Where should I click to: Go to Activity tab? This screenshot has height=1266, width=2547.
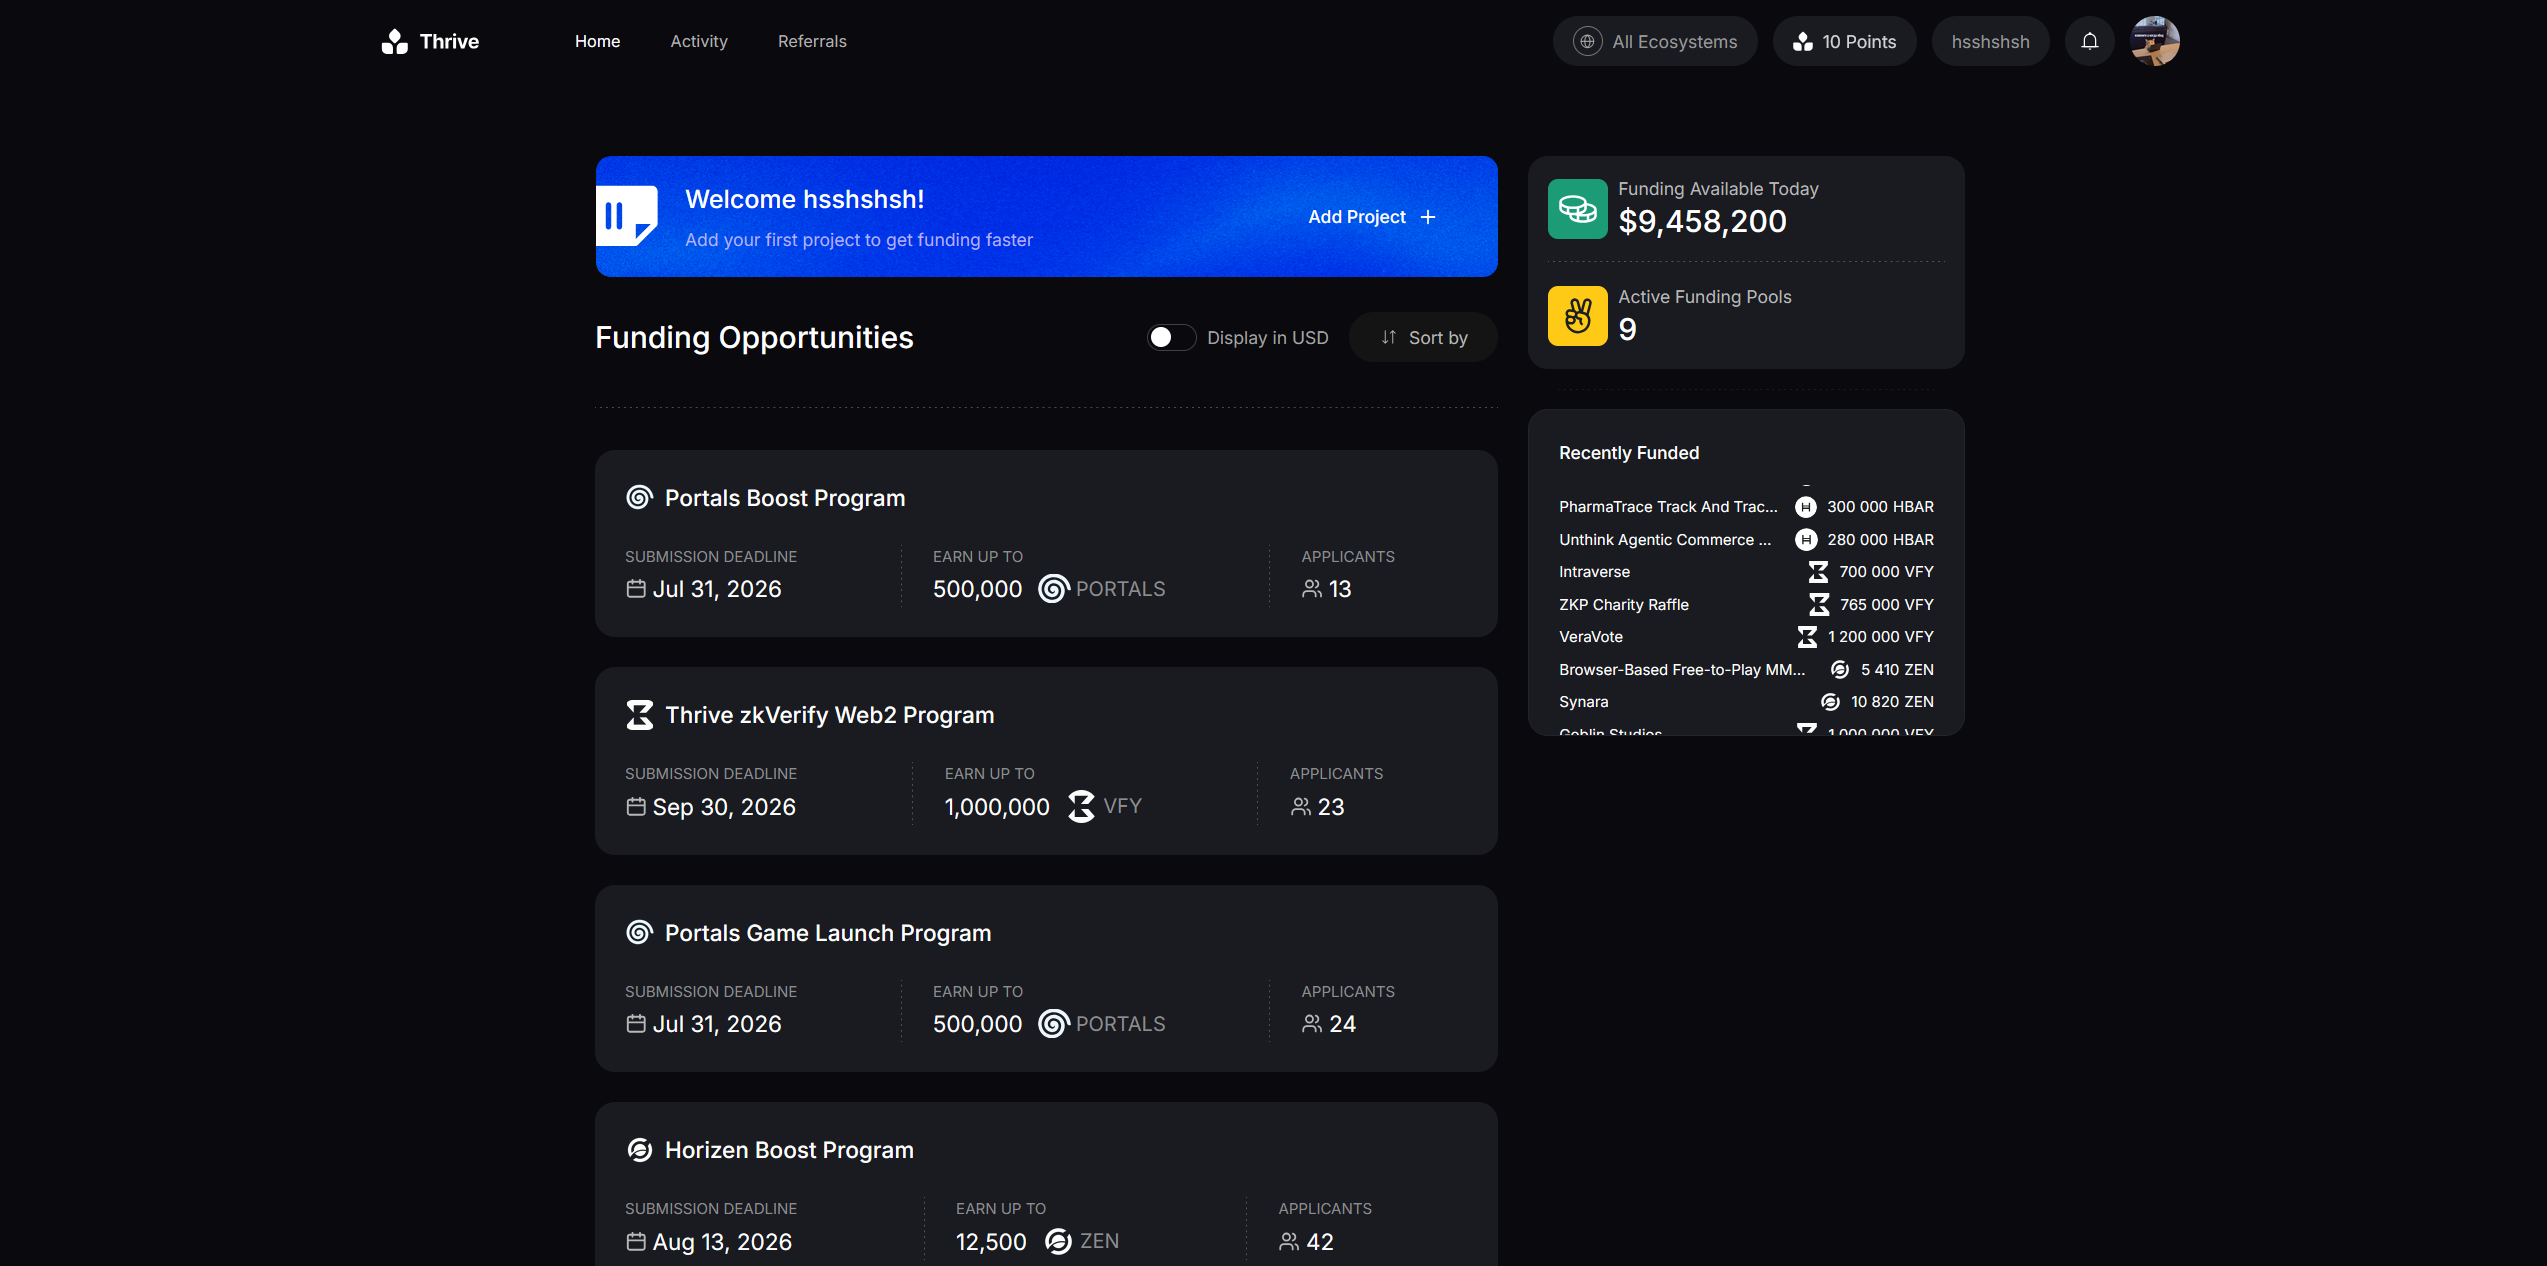[698, 41]
